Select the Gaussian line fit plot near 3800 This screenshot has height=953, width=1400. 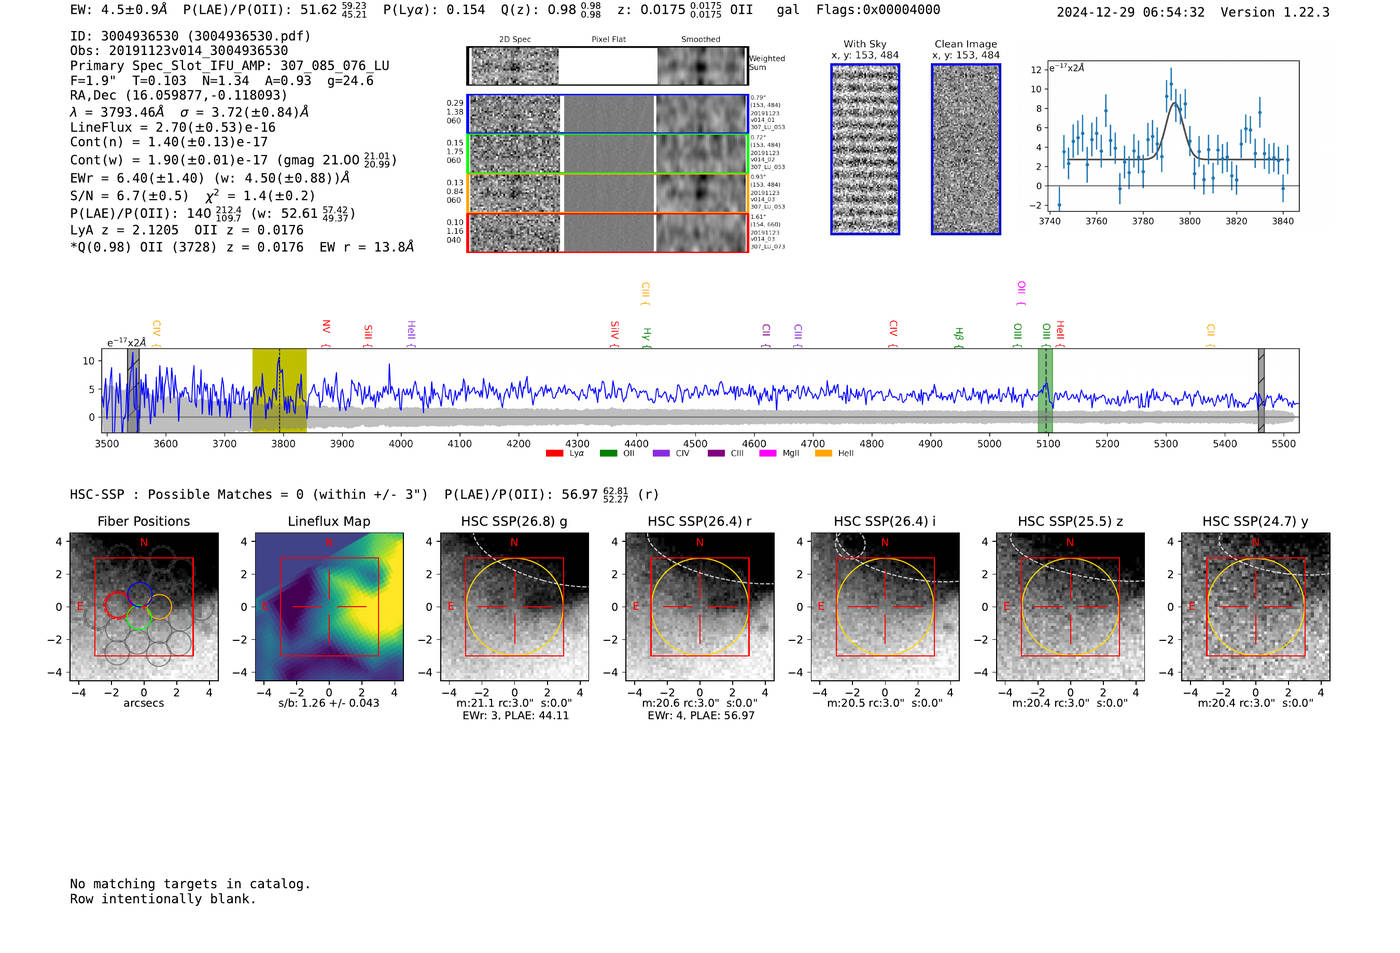pyautogui.click(x=1172, y=137)
